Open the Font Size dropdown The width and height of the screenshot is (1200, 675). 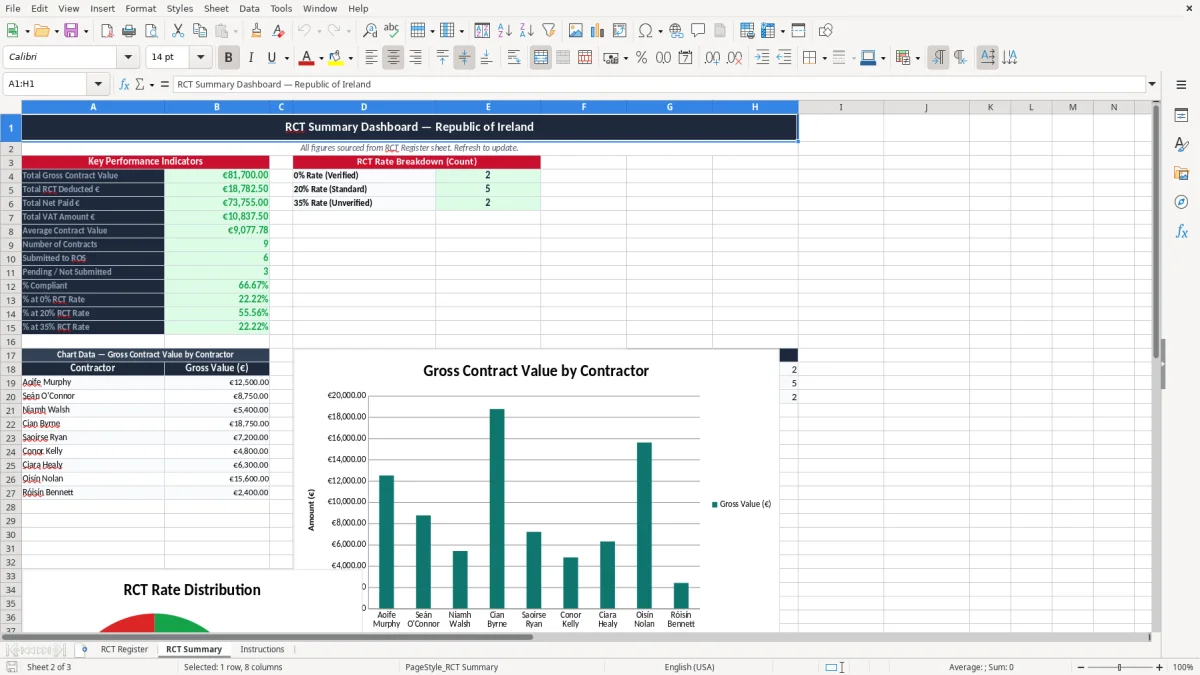pos(201,58)
